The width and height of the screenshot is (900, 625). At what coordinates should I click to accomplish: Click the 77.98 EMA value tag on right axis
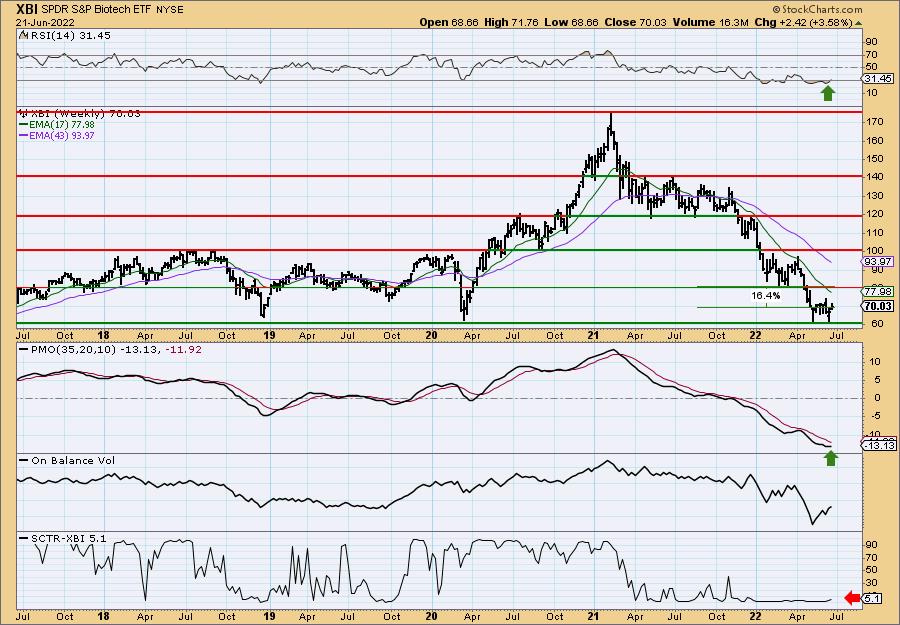878,292
